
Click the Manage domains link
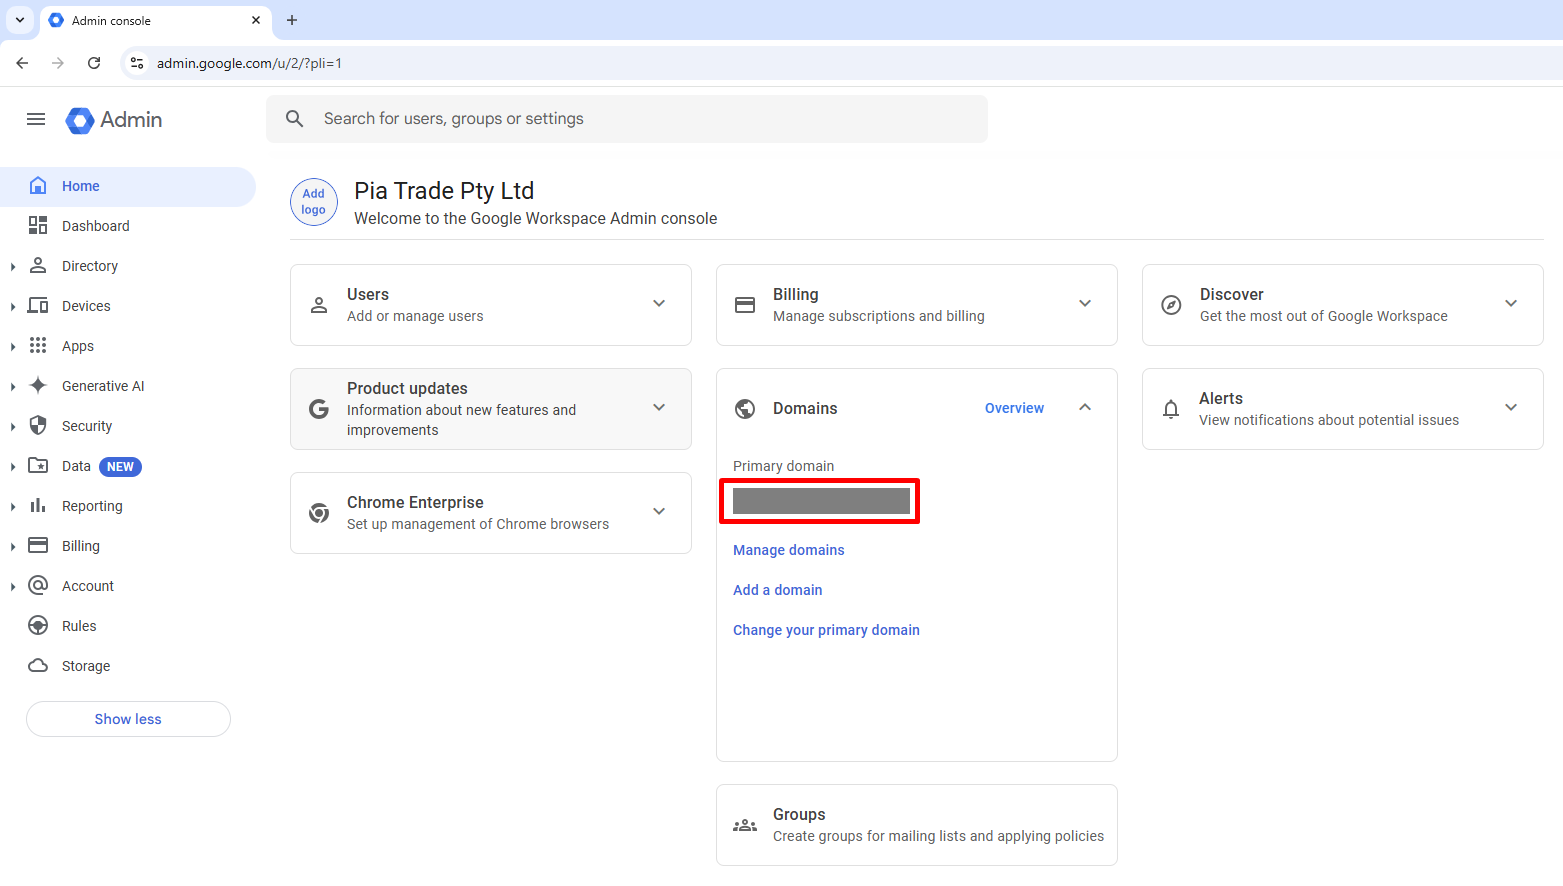tap(788, 550)
